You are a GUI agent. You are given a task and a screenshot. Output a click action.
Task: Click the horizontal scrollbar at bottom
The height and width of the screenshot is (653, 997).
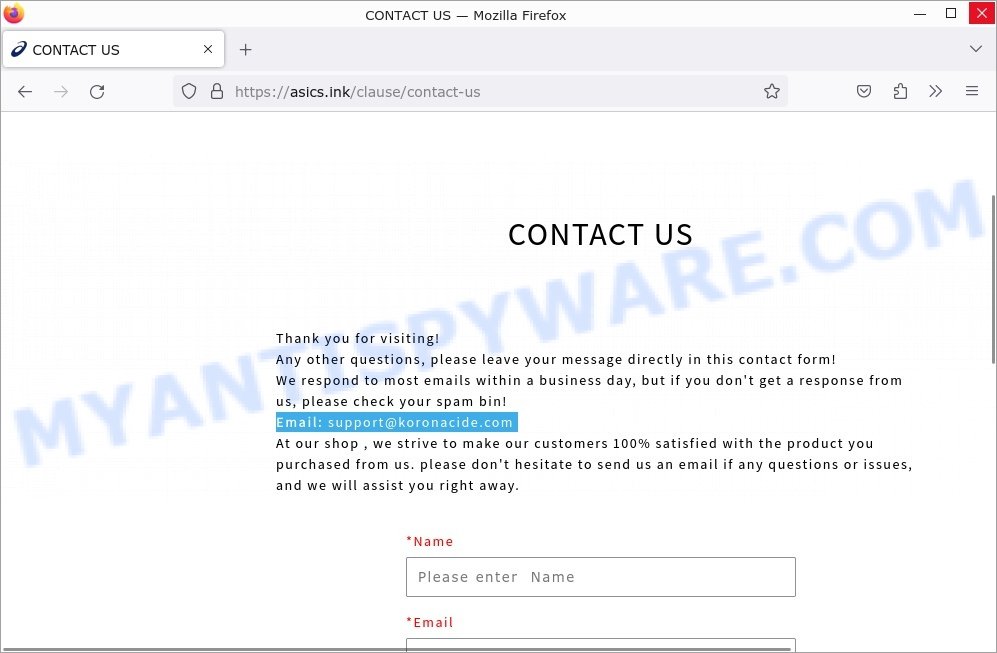coord(395,650)
